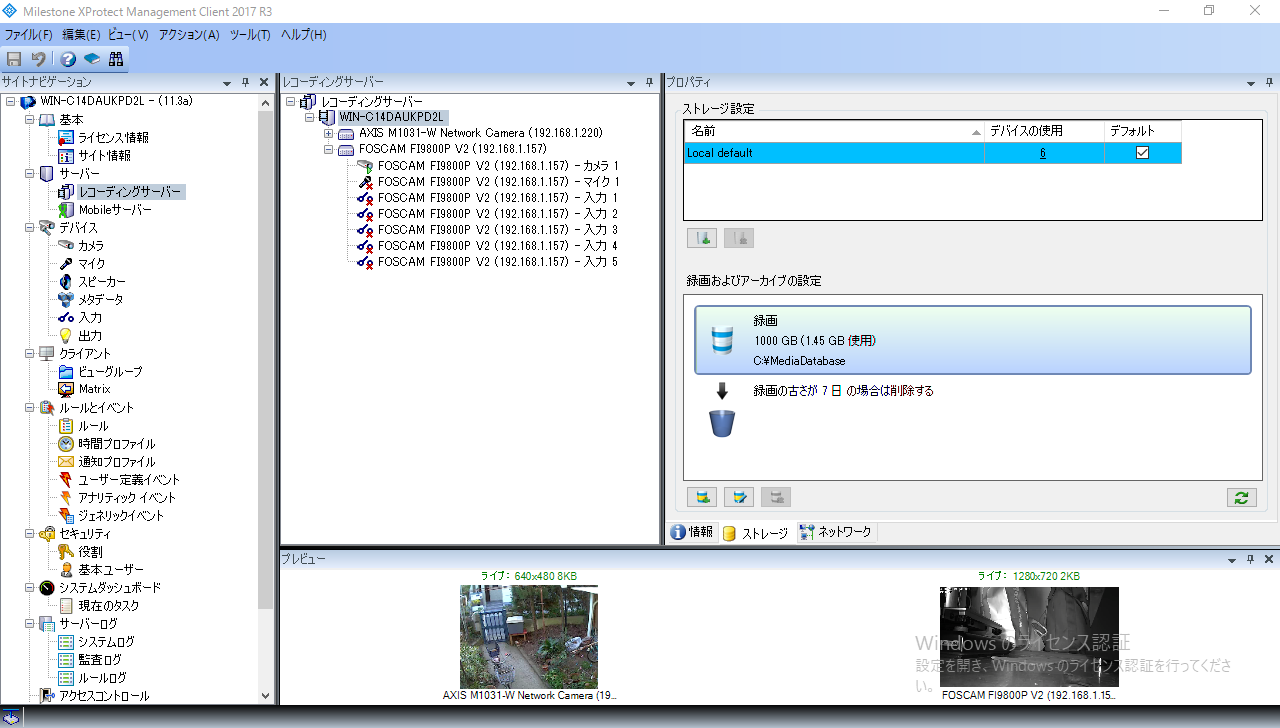Collapse the FOSCAM FI9800P V2 hardware node
1280x728 pixels.
(x=328, y=149)
